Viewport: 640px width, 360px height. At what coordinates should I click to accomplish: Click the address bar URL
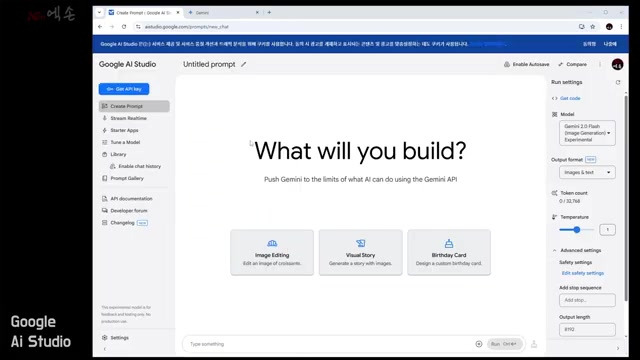point(187,27)
